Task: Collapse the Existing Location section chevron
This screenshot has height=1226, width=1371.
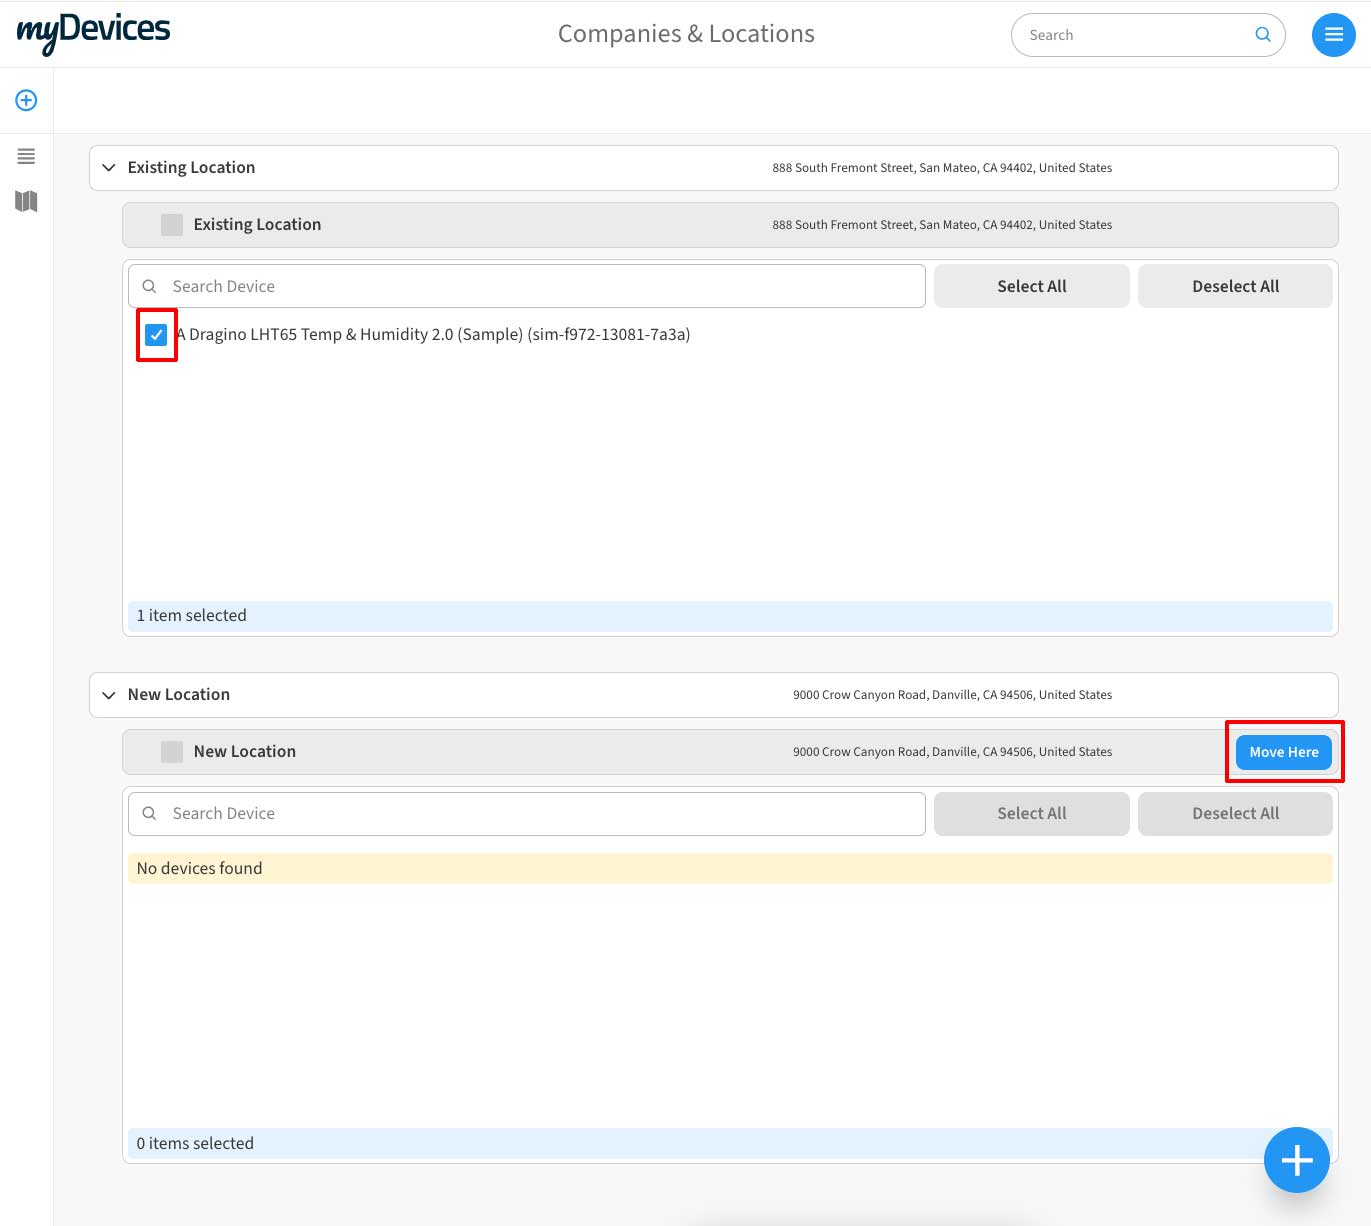Action: pyautogui.click(x=109, y=168)
